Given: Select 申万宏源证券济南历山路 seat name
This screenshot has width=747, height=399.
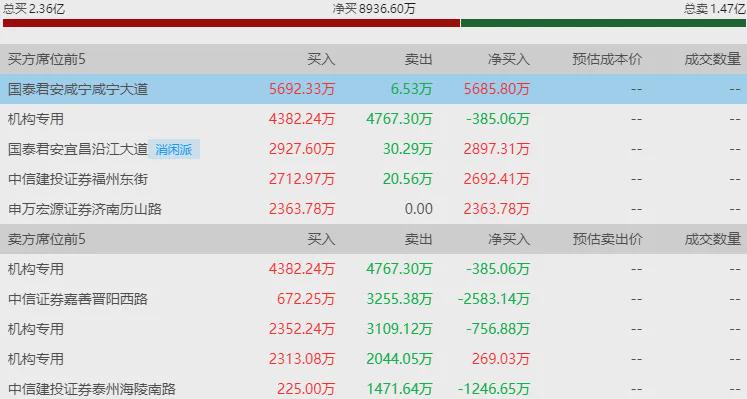Looking at the screenshot, I should 85,209.
